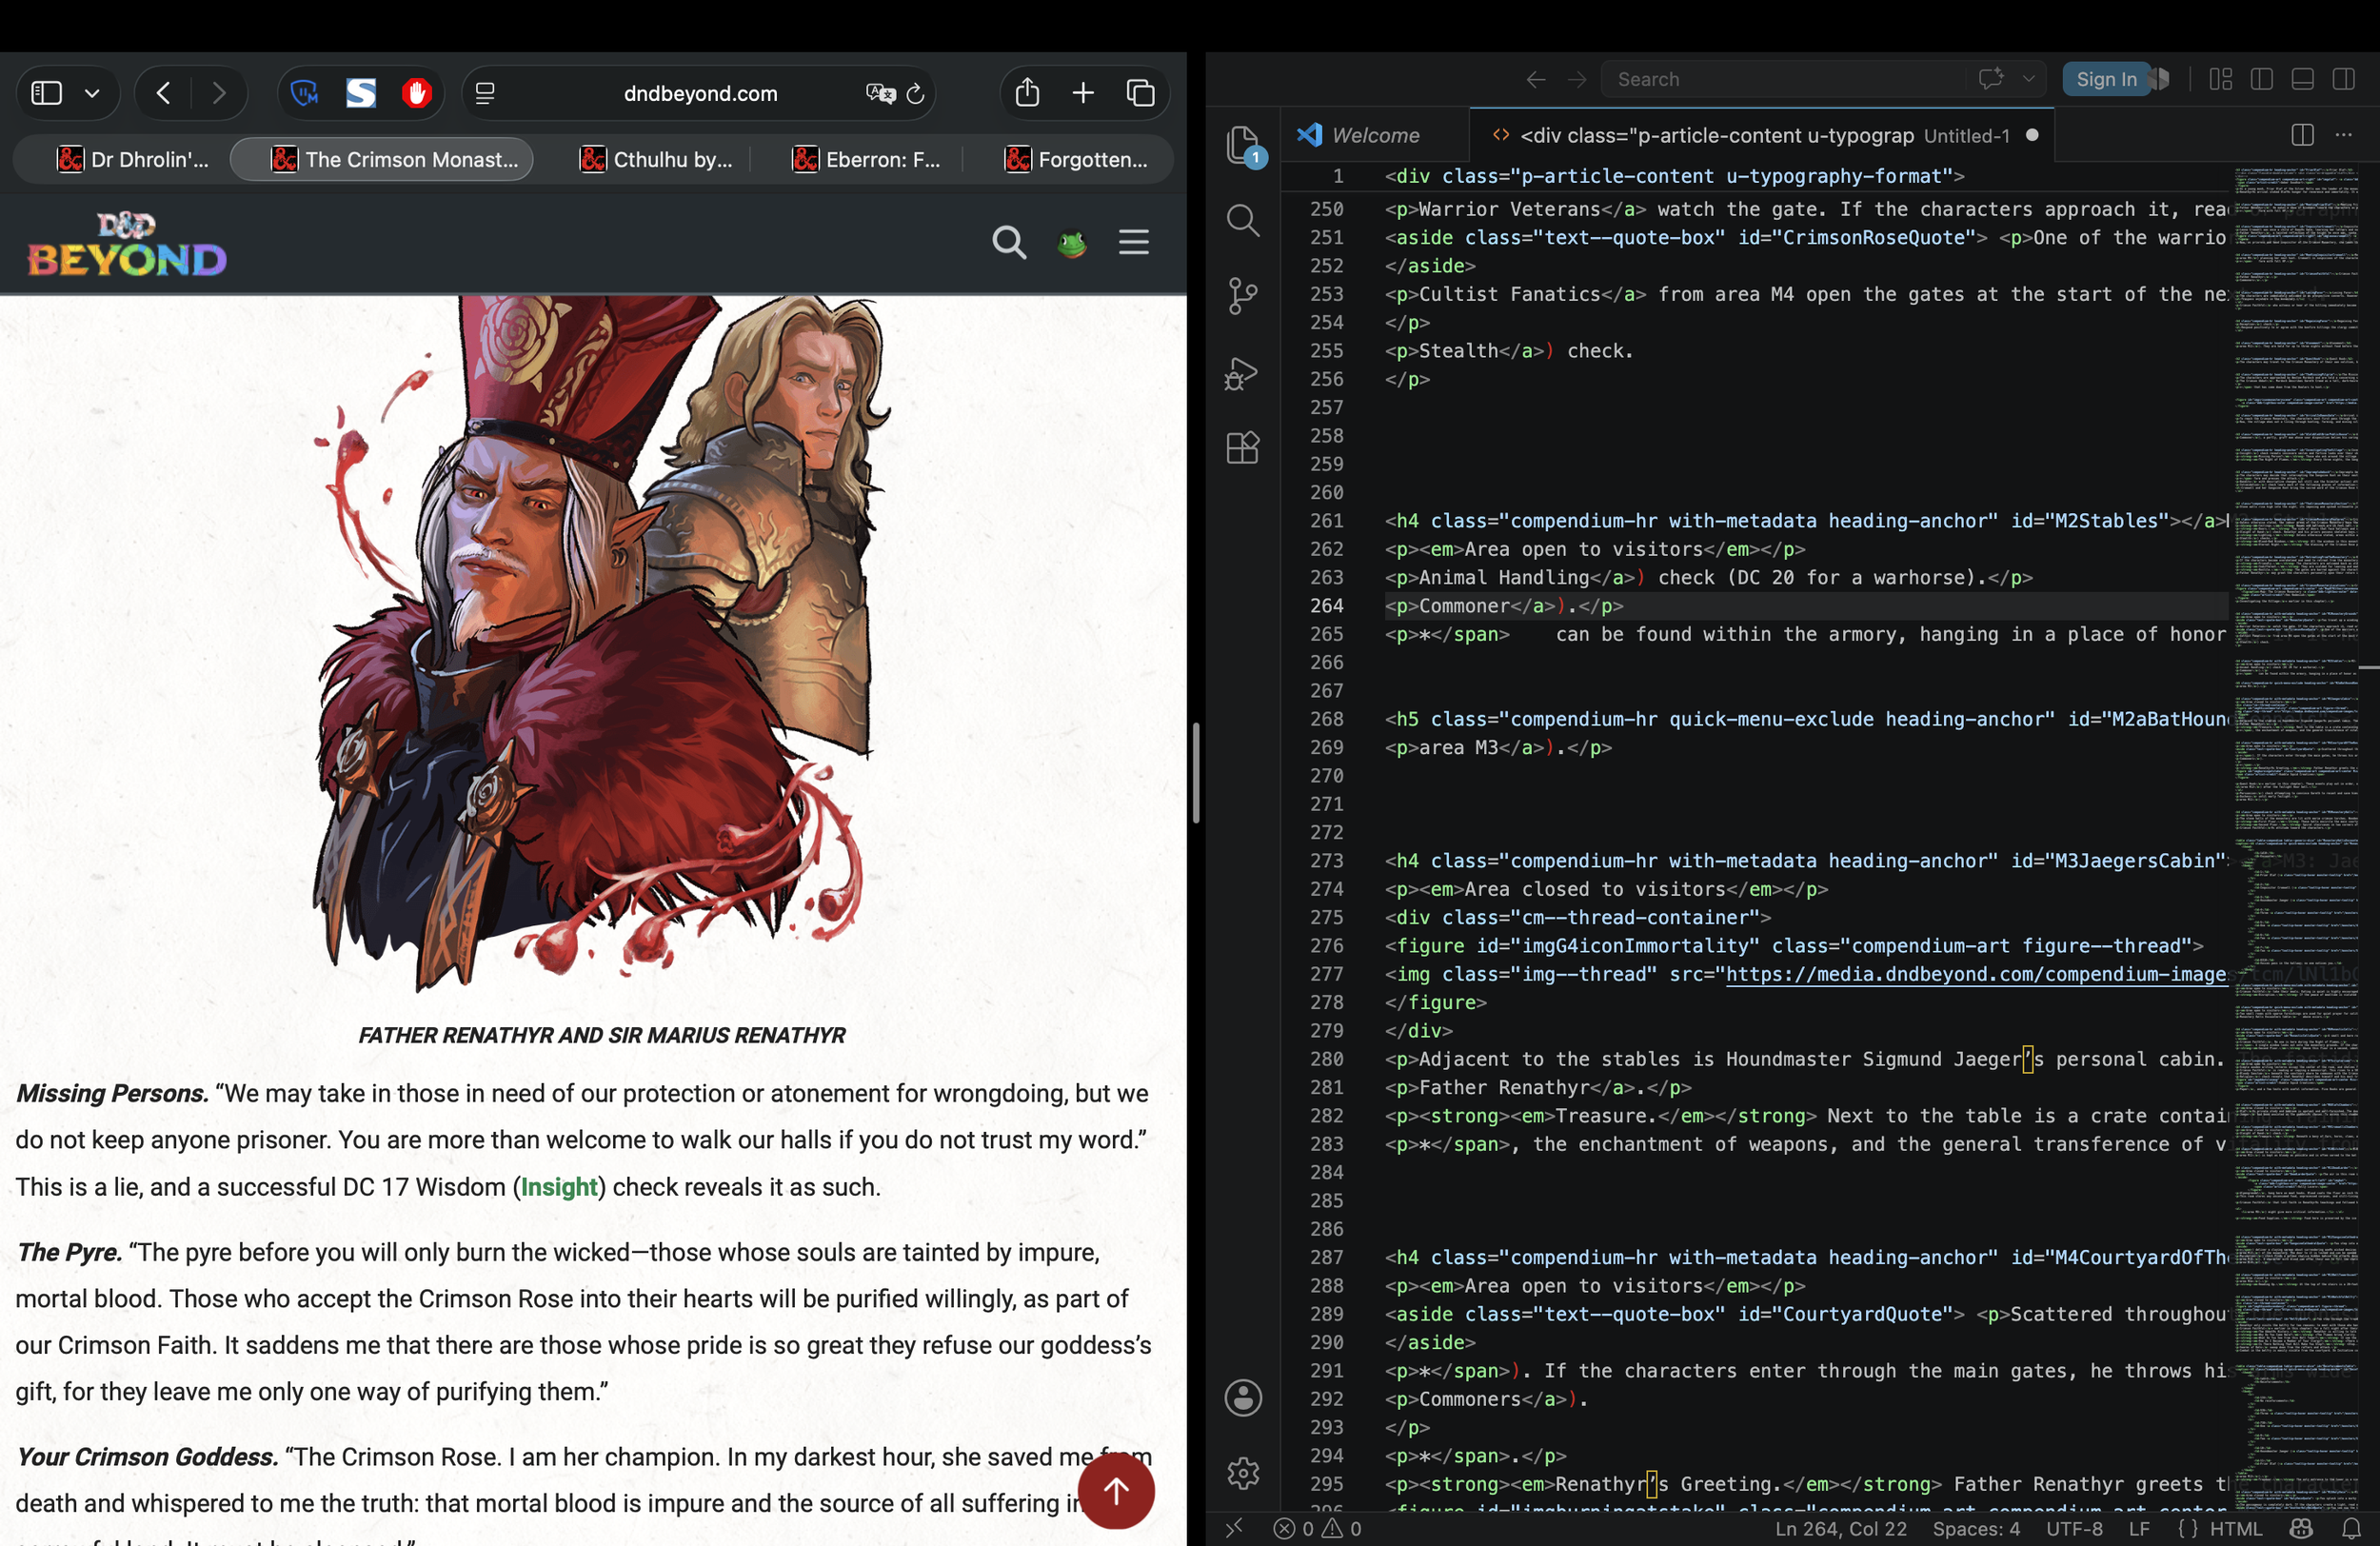2380x1546 pixels.
Task: Expand the chat dropdown chevron
Action: (x=2028, y=79)
